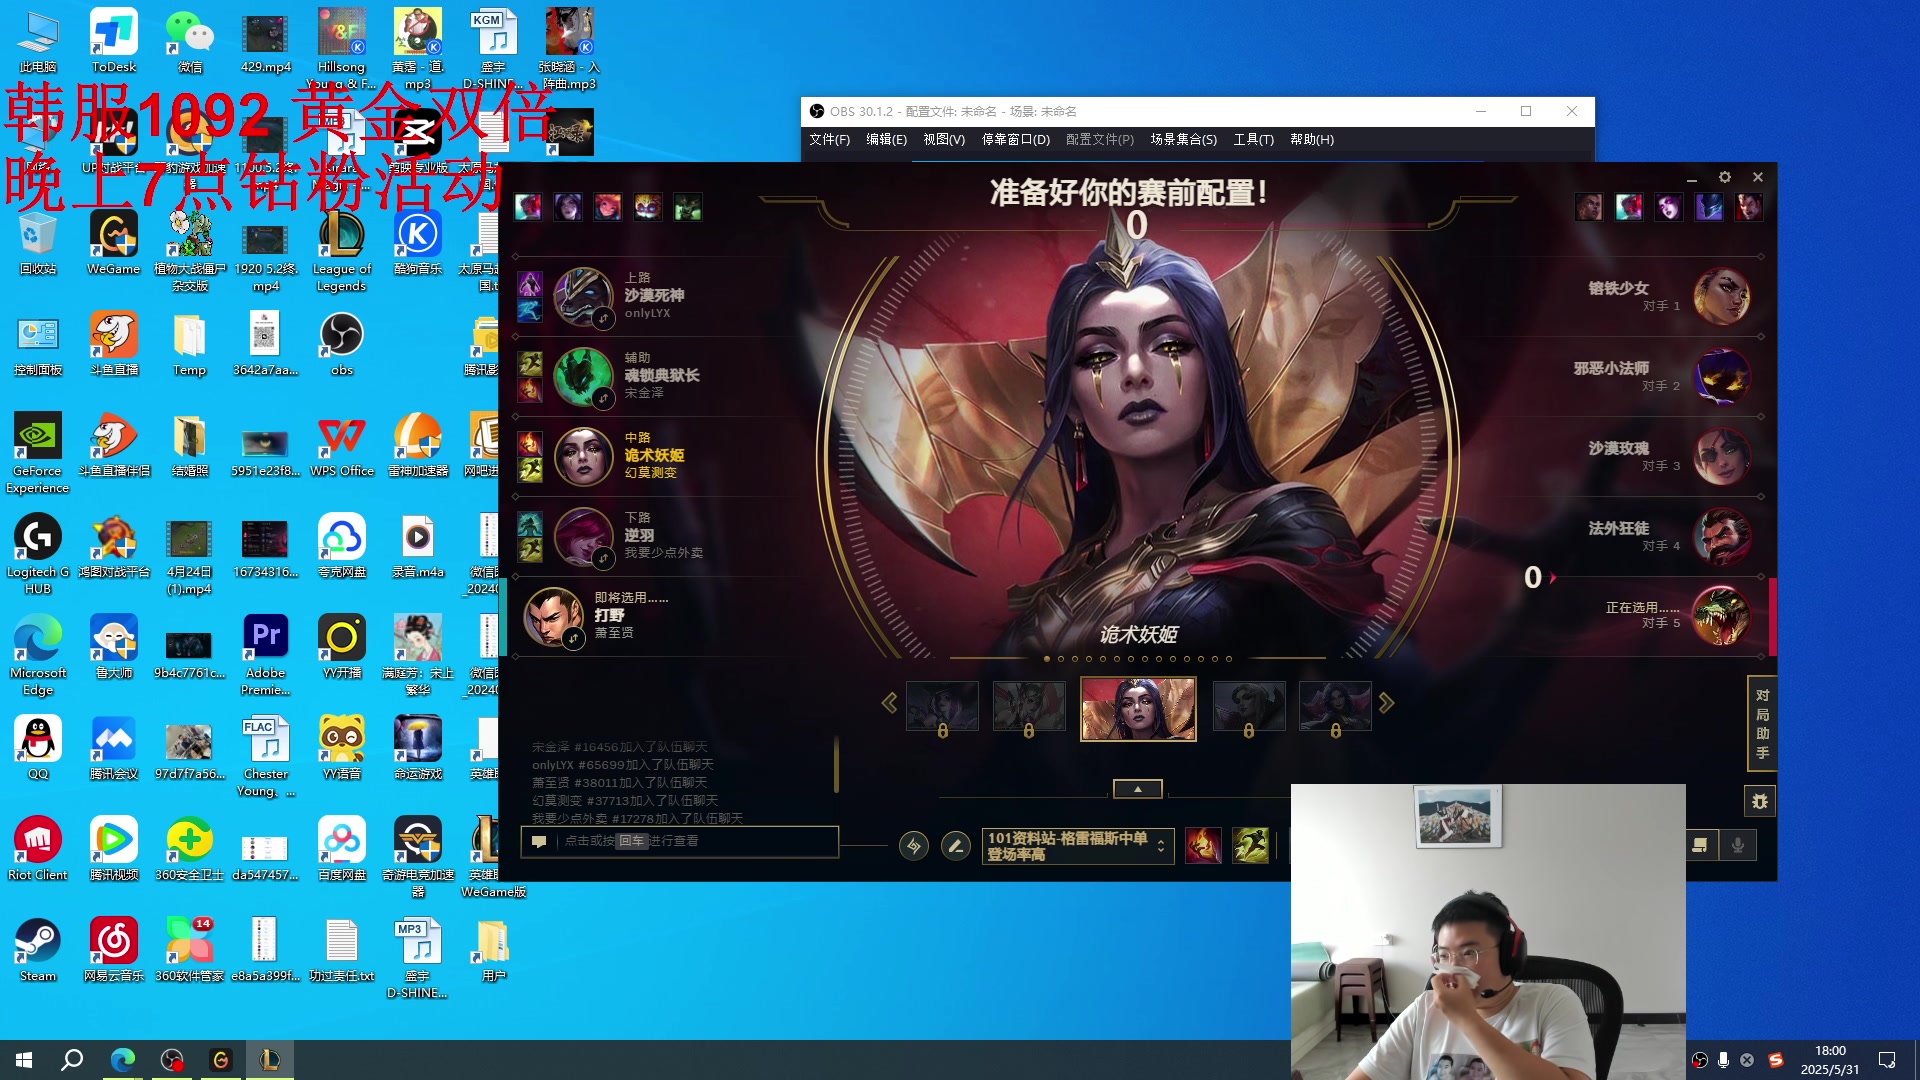The width and height of the screenshot is (1920, 1080).
Task: Click enemy 邪恶小法师 champion portrait
Action: (1721, 376)
